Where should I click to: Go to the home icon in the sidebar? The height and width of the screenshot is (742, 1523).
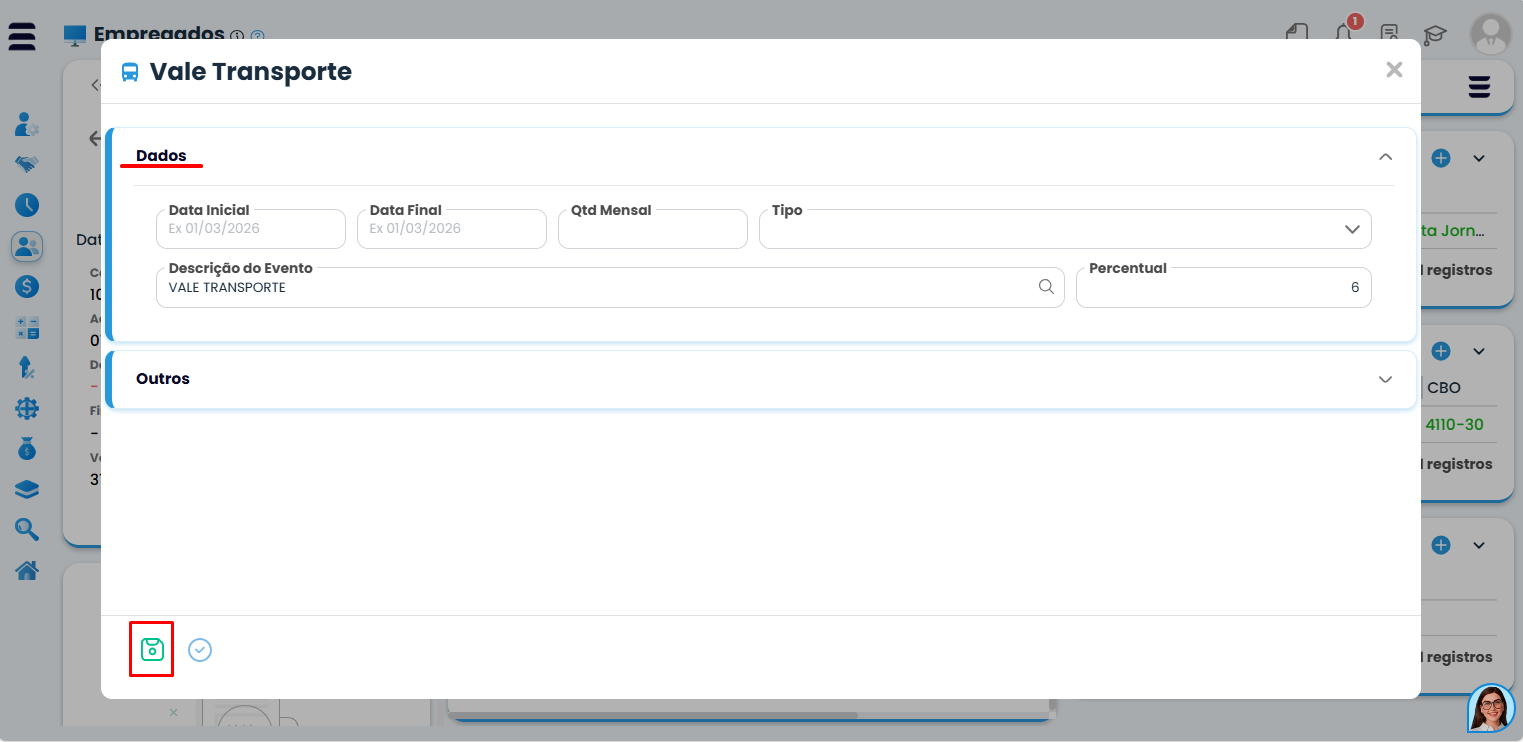[27, 571]
